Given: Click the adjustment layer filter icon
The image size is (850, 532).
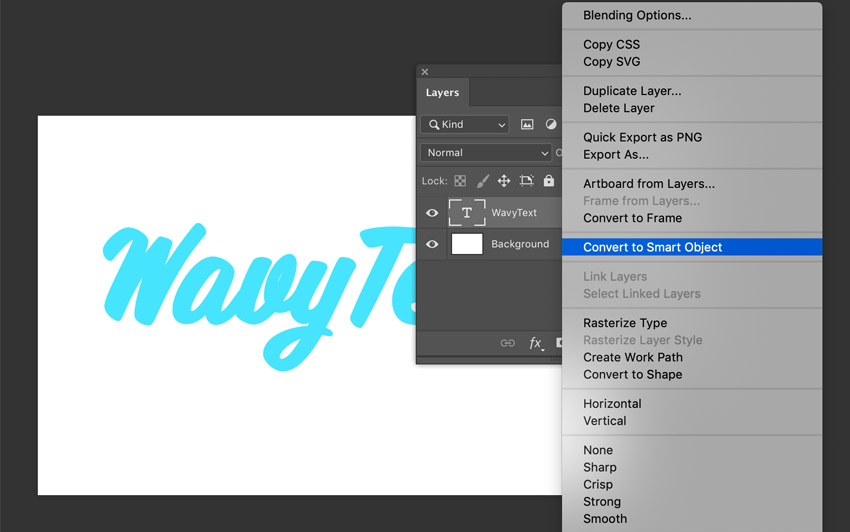Looking at the screenshot, I should pyautogui.click(x=550, y=125).
